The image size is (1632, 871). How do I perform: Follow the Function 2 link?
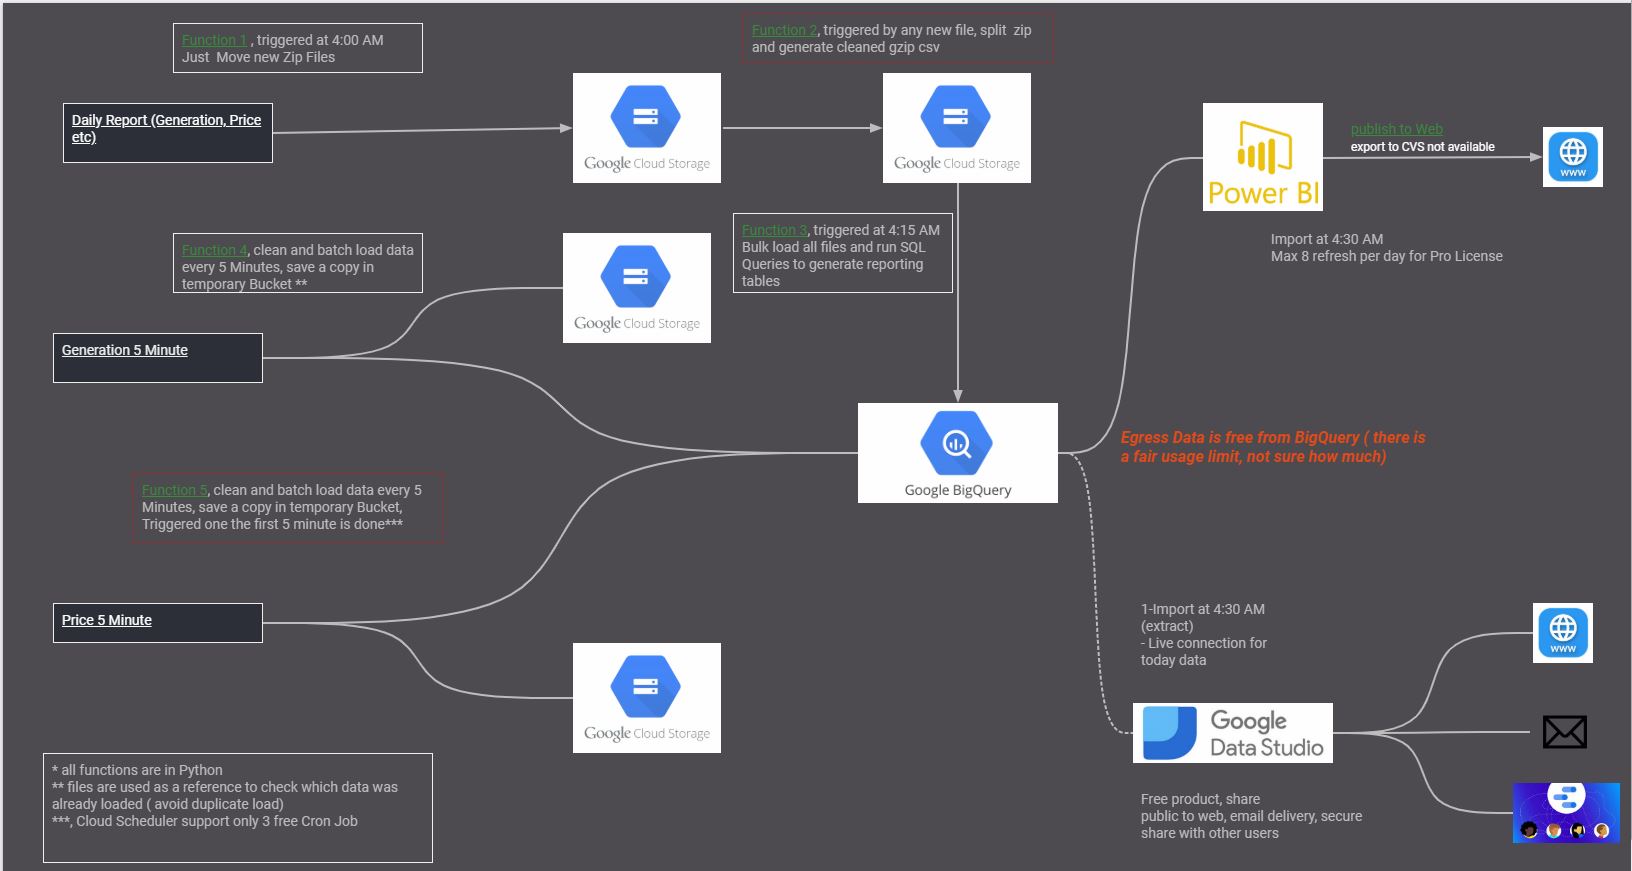(784, 30)
